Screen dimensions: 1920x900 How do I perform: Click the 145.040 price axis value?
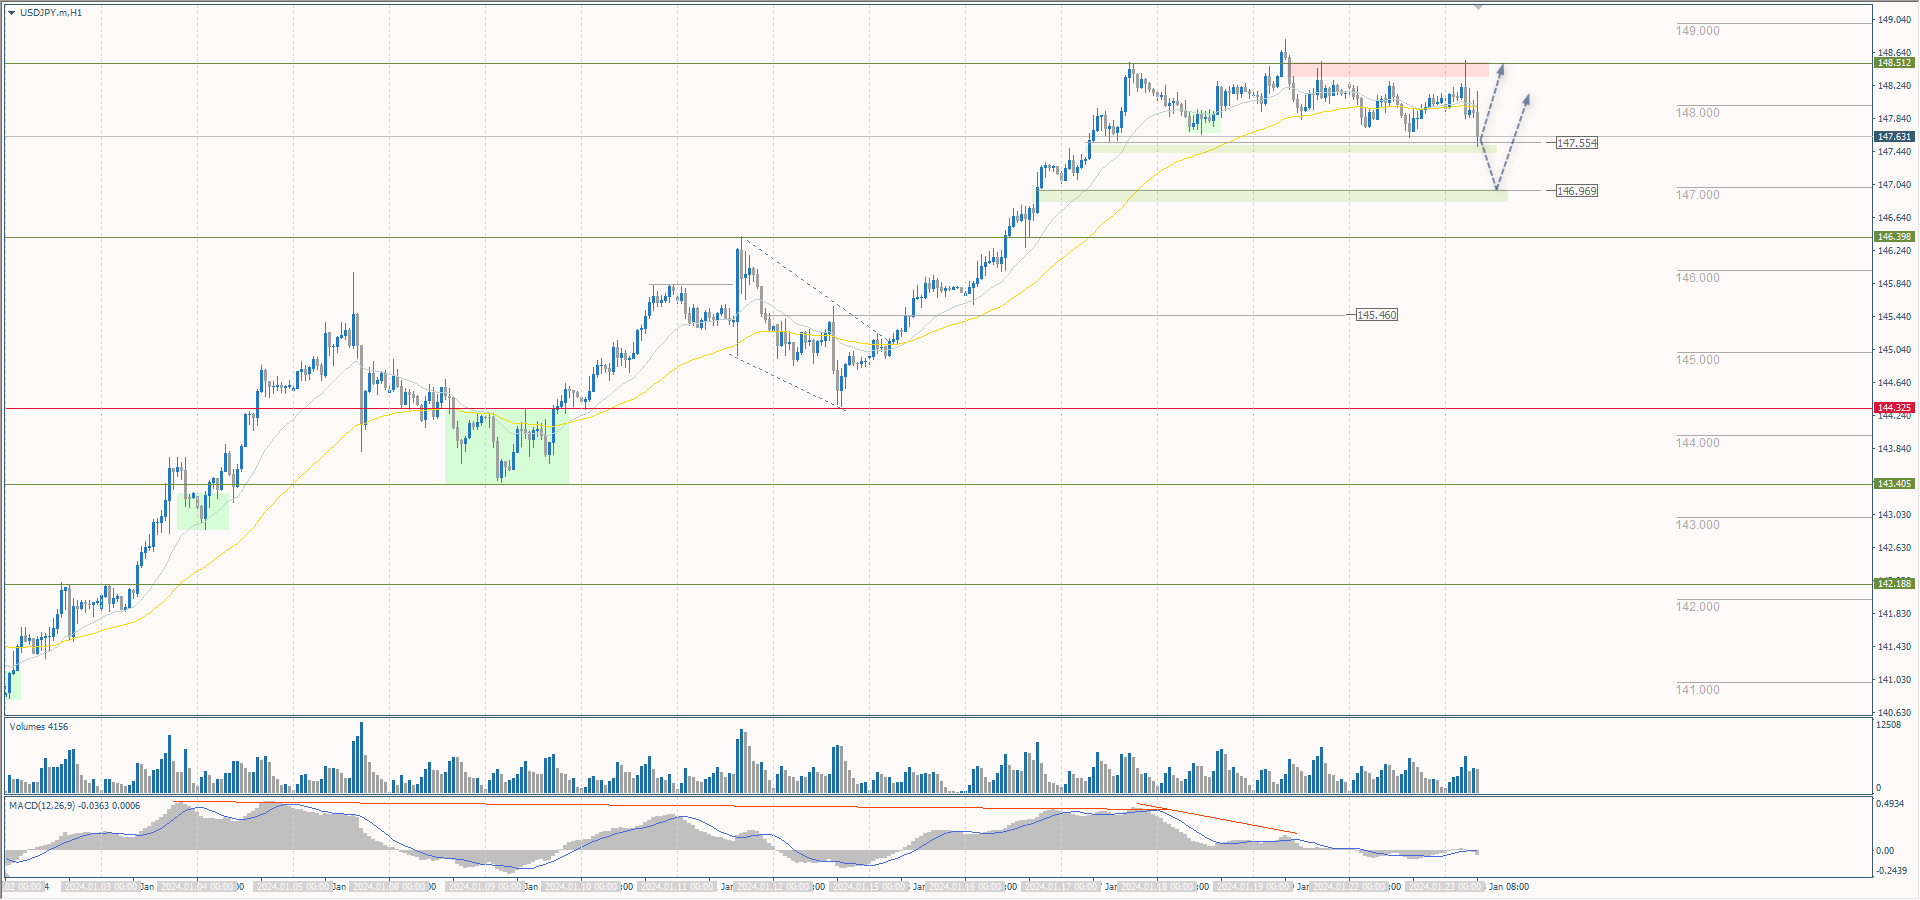pos(1894,350)
